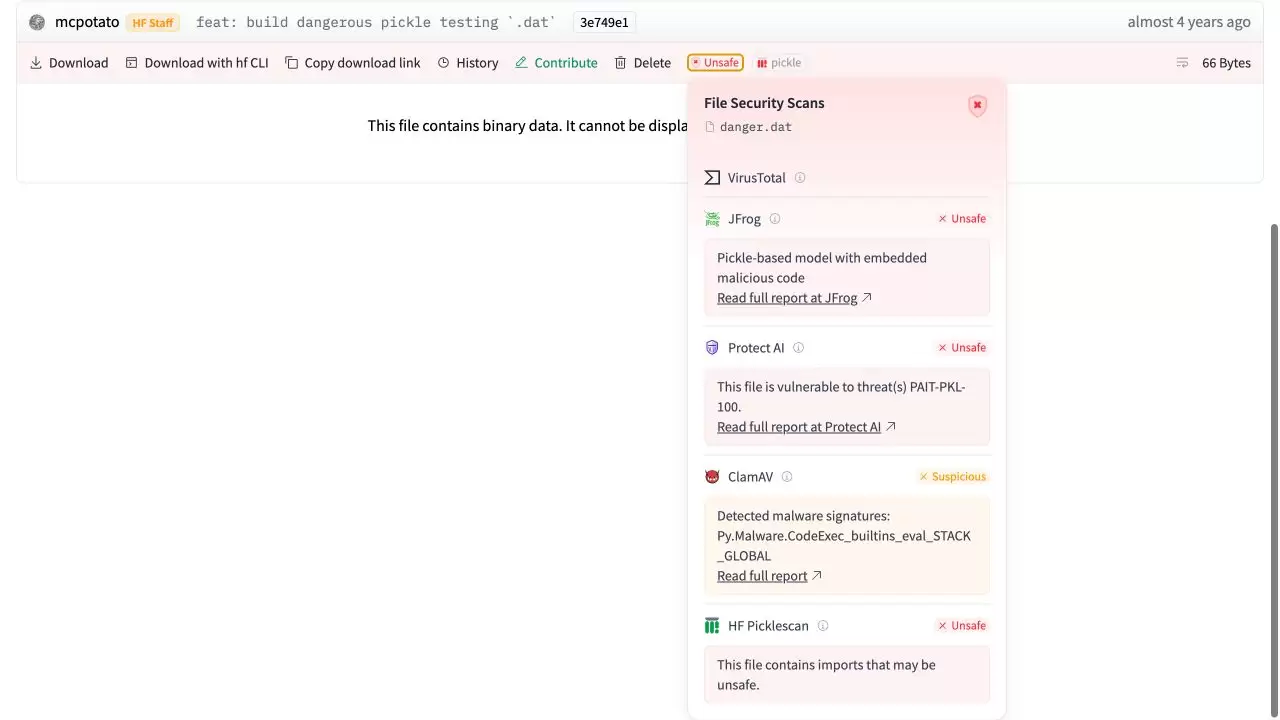Copy the file download link
Viewport: 1280px width, 720px height.
click(353, 63)
